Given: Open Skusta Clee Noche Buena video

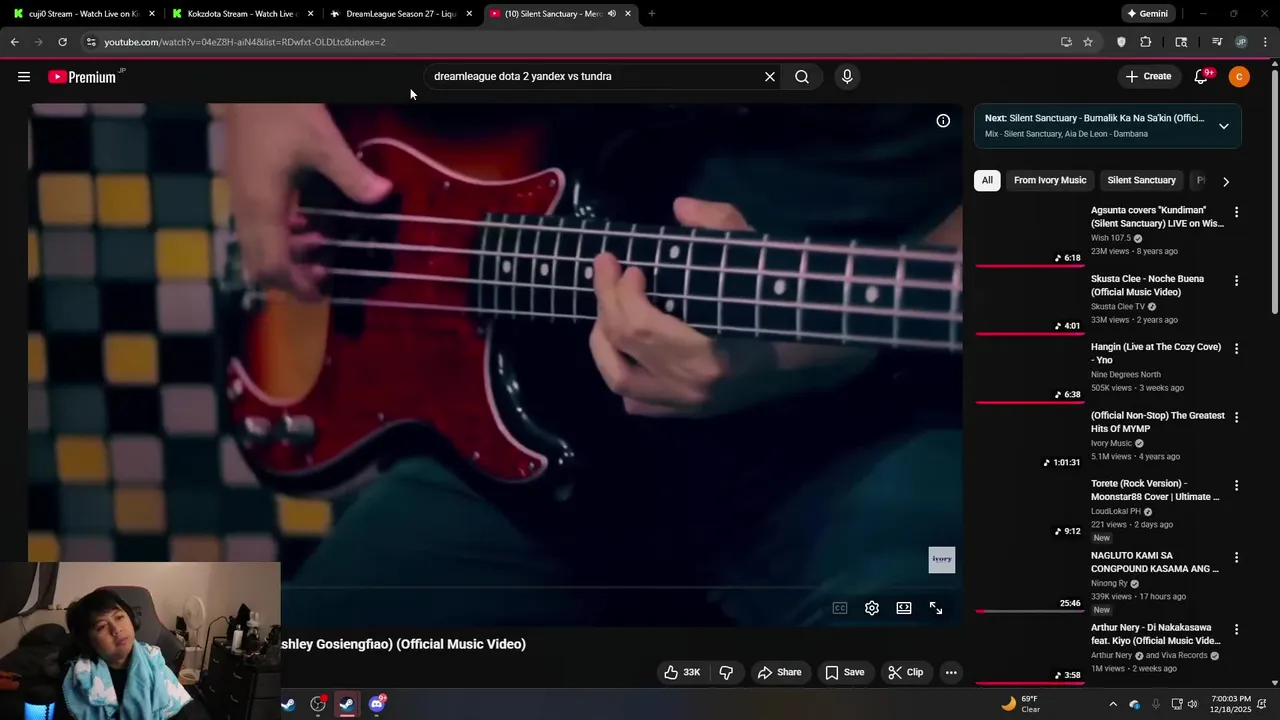Looking at the screenshot, I should point(1147,285).
